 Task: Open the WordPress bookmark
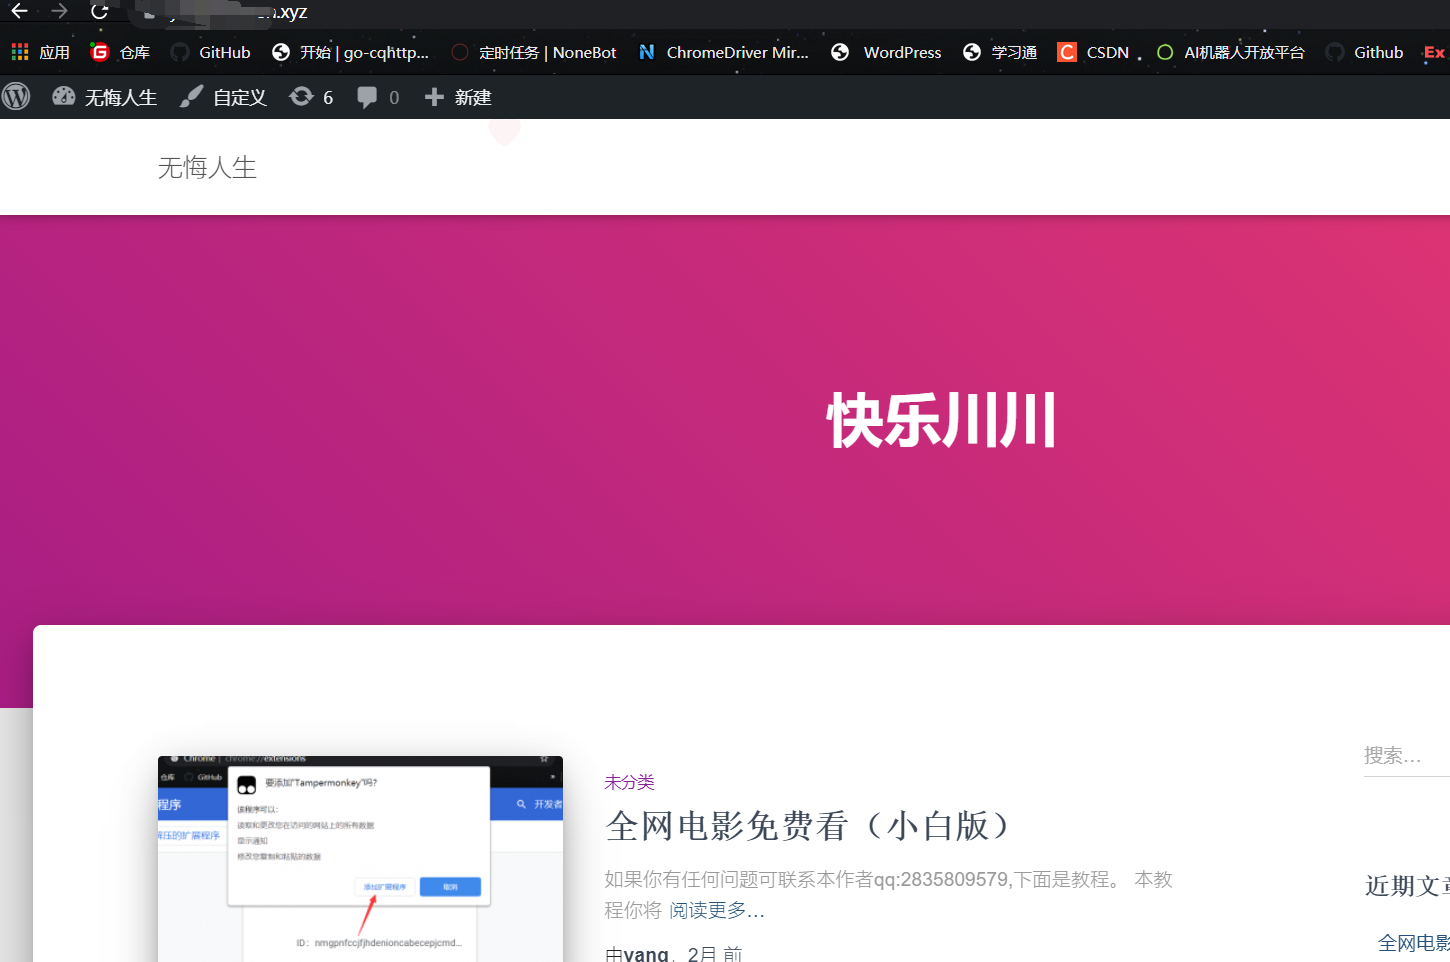tap(886, 52)
